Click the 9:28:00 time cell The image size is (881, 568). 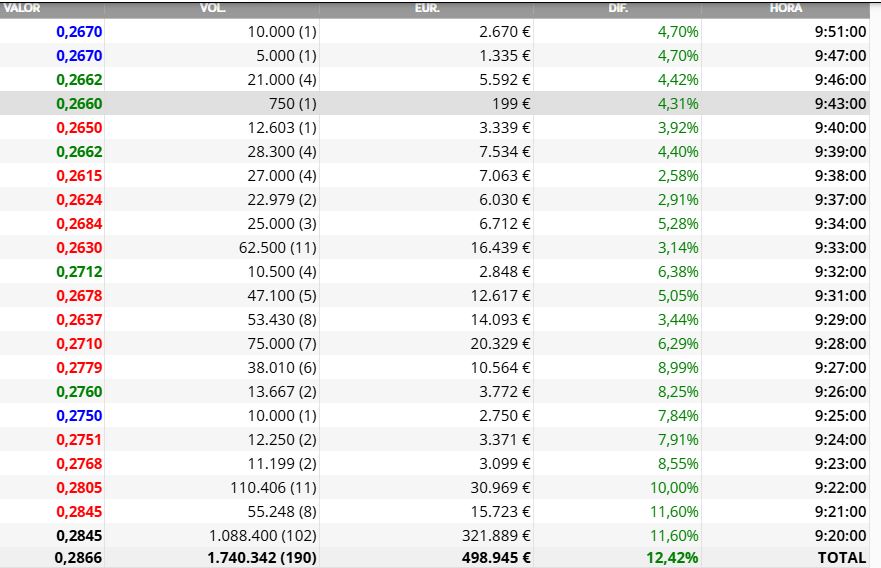tap(841, 344)
